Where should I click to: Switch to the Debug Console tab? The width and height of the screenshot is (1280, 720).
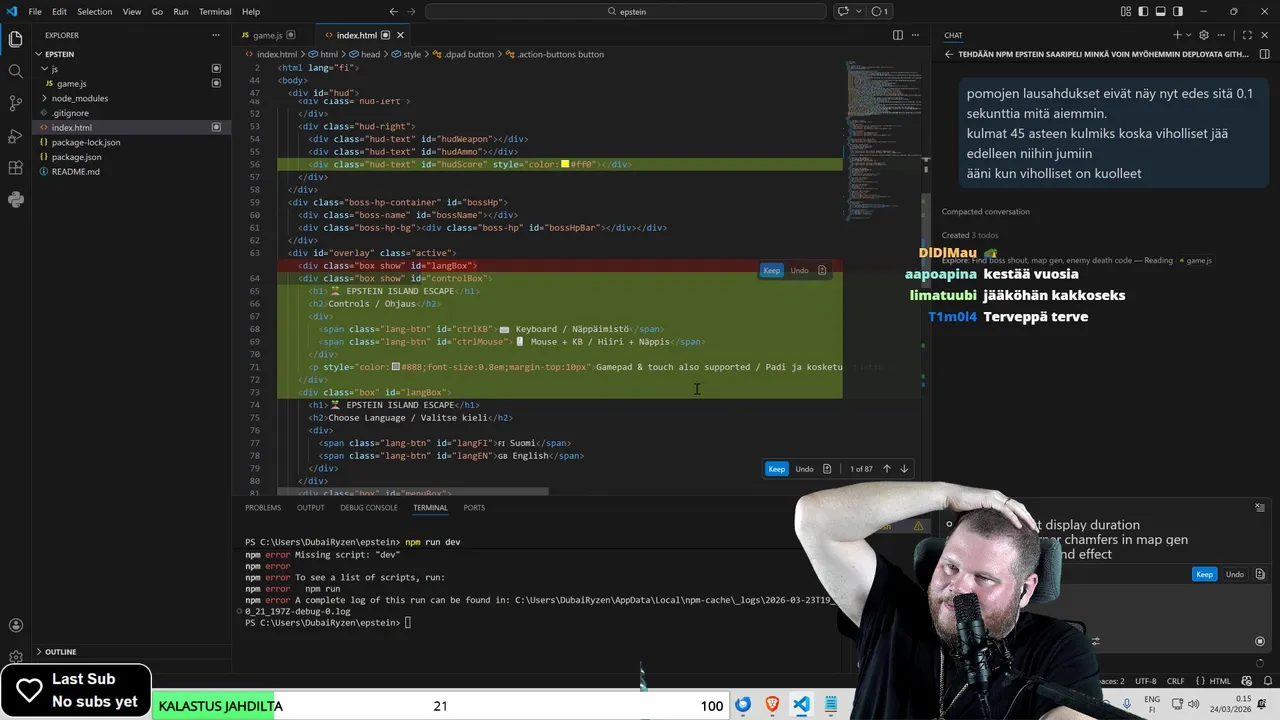click(368, 508)
